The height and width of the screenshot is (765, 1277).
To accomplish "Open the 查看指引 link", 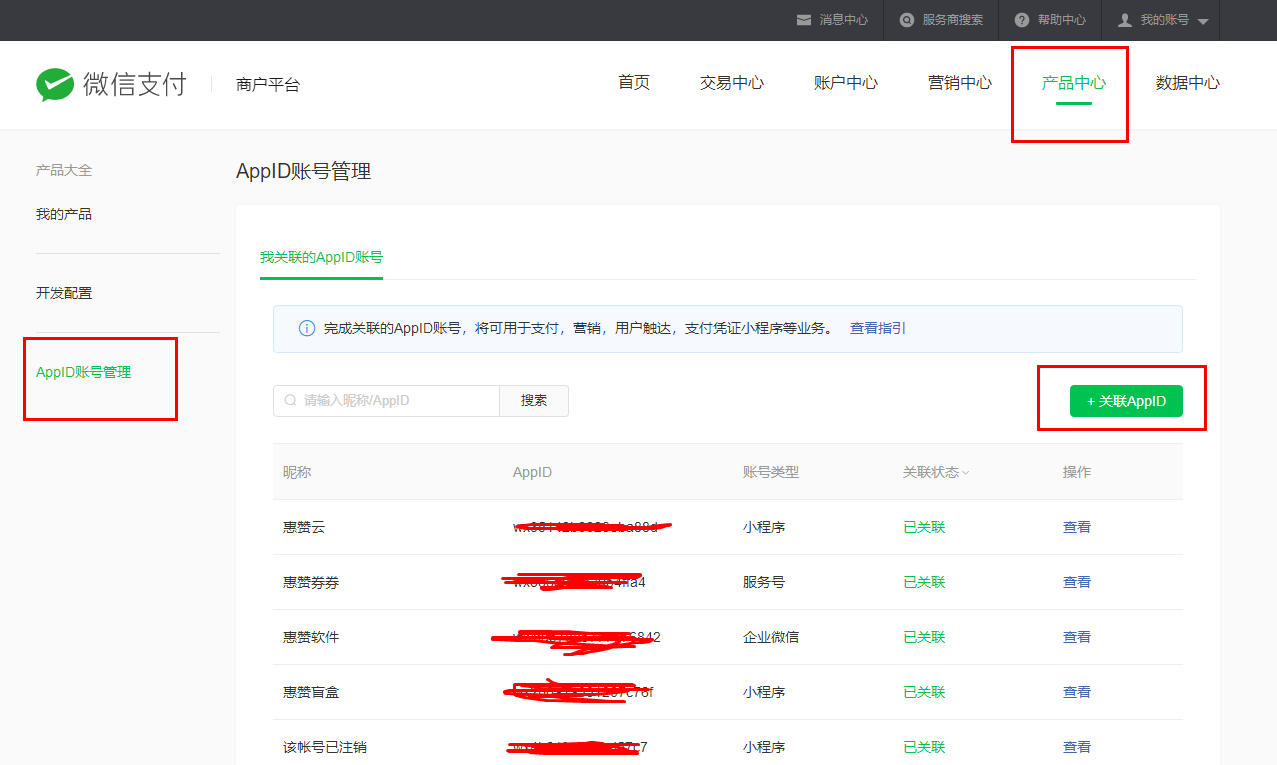I will [878, 328].
